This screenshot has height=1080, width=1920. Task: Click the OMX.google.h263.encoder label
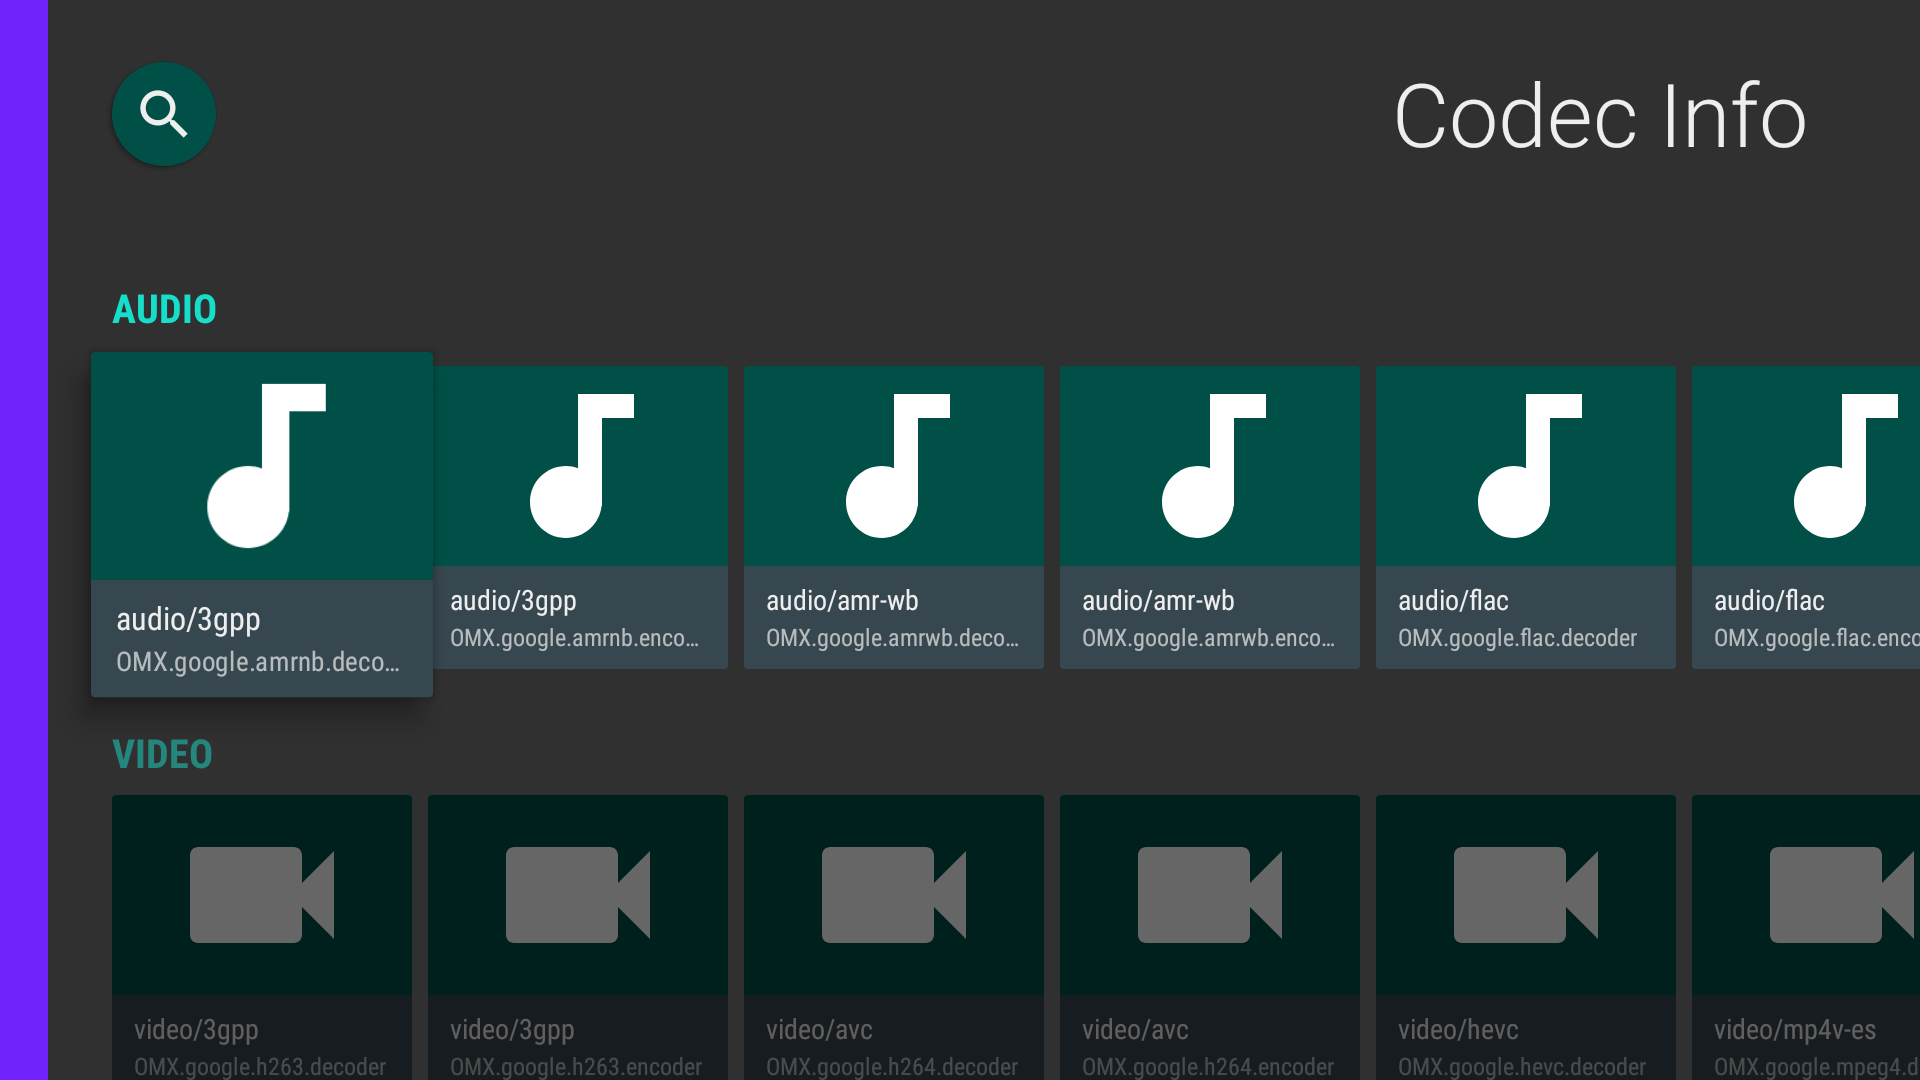576,1066
